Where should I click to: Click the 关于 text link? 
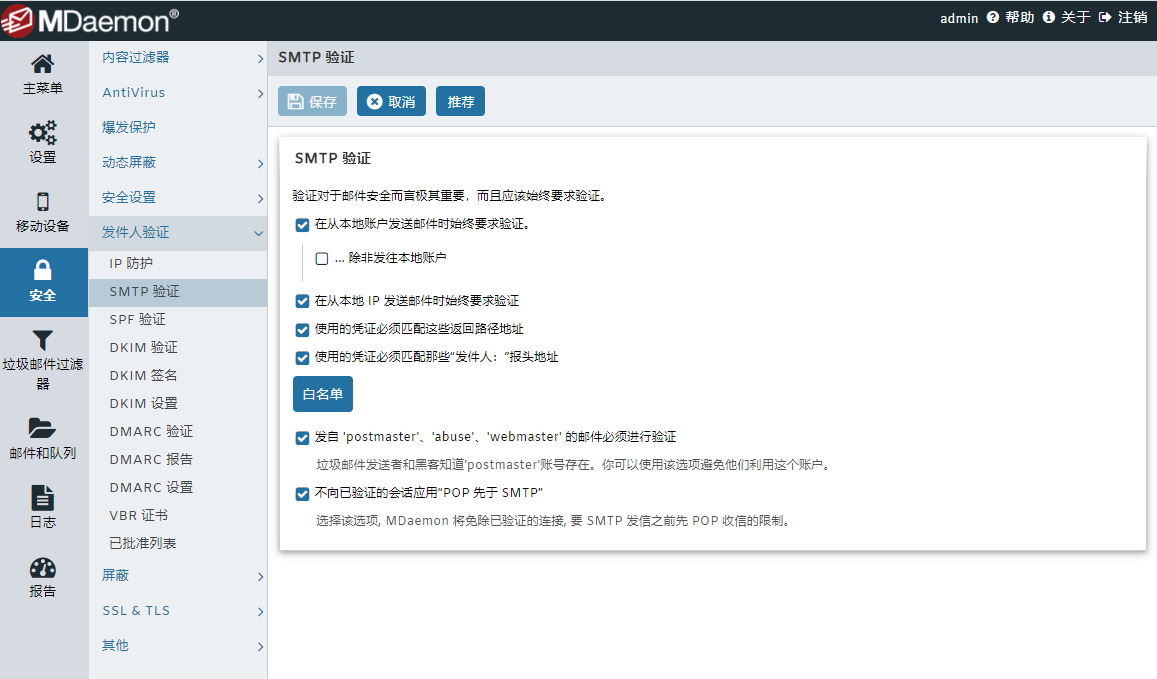(1076, 17)
